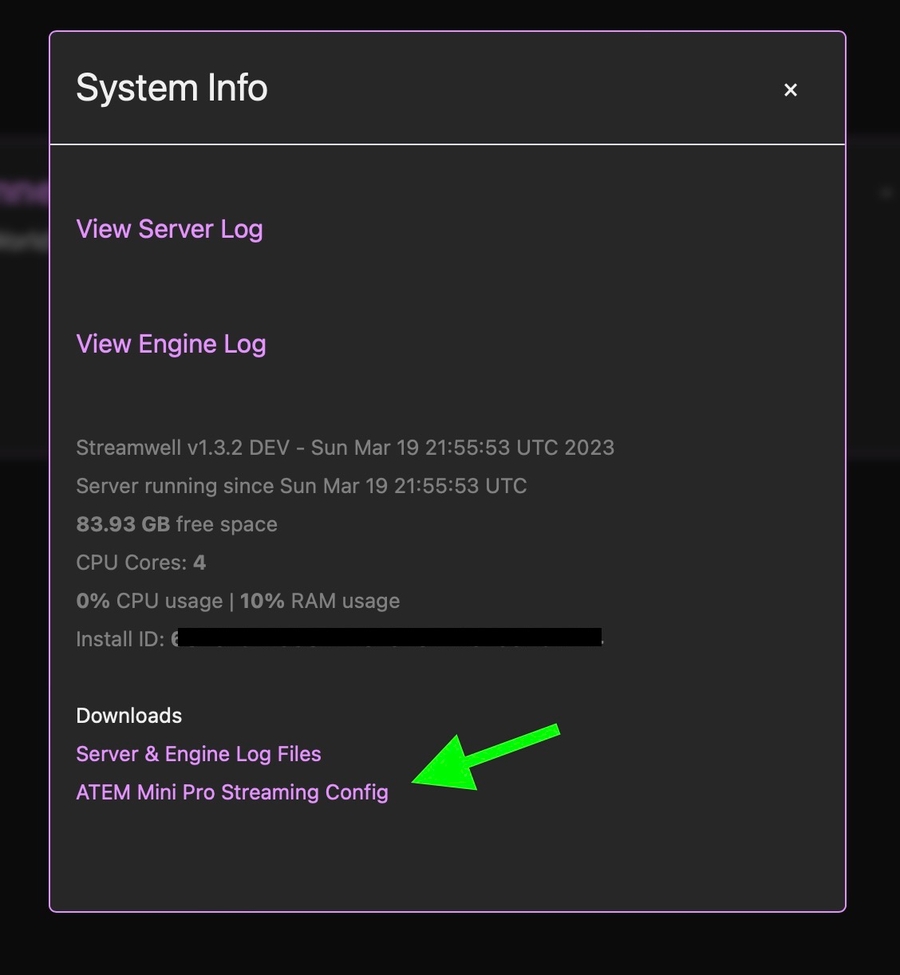Image resolution: width=900 pixels, height=975 pixels.
Task: Click the dimmed backdrop below the dialog
Action: [450, 945]
